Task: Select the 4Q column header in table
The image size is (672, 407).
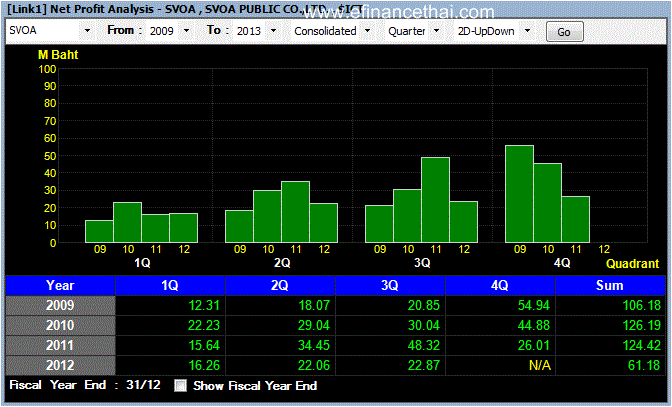Action: tap(500, 285)
